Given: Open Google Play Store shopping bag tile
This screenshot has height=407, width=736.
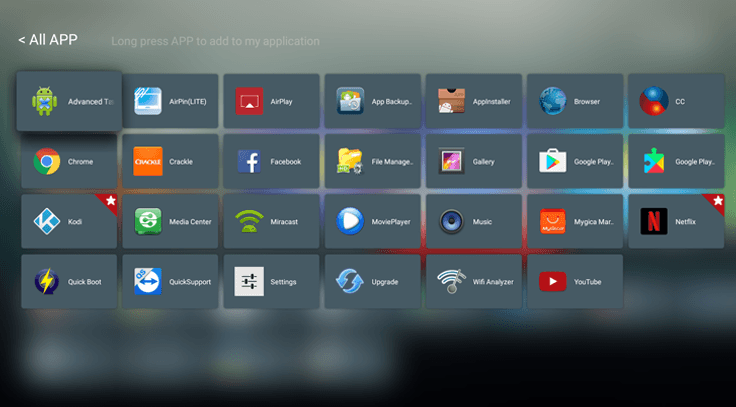Looking at the screenshot, I should pos(575,161).
